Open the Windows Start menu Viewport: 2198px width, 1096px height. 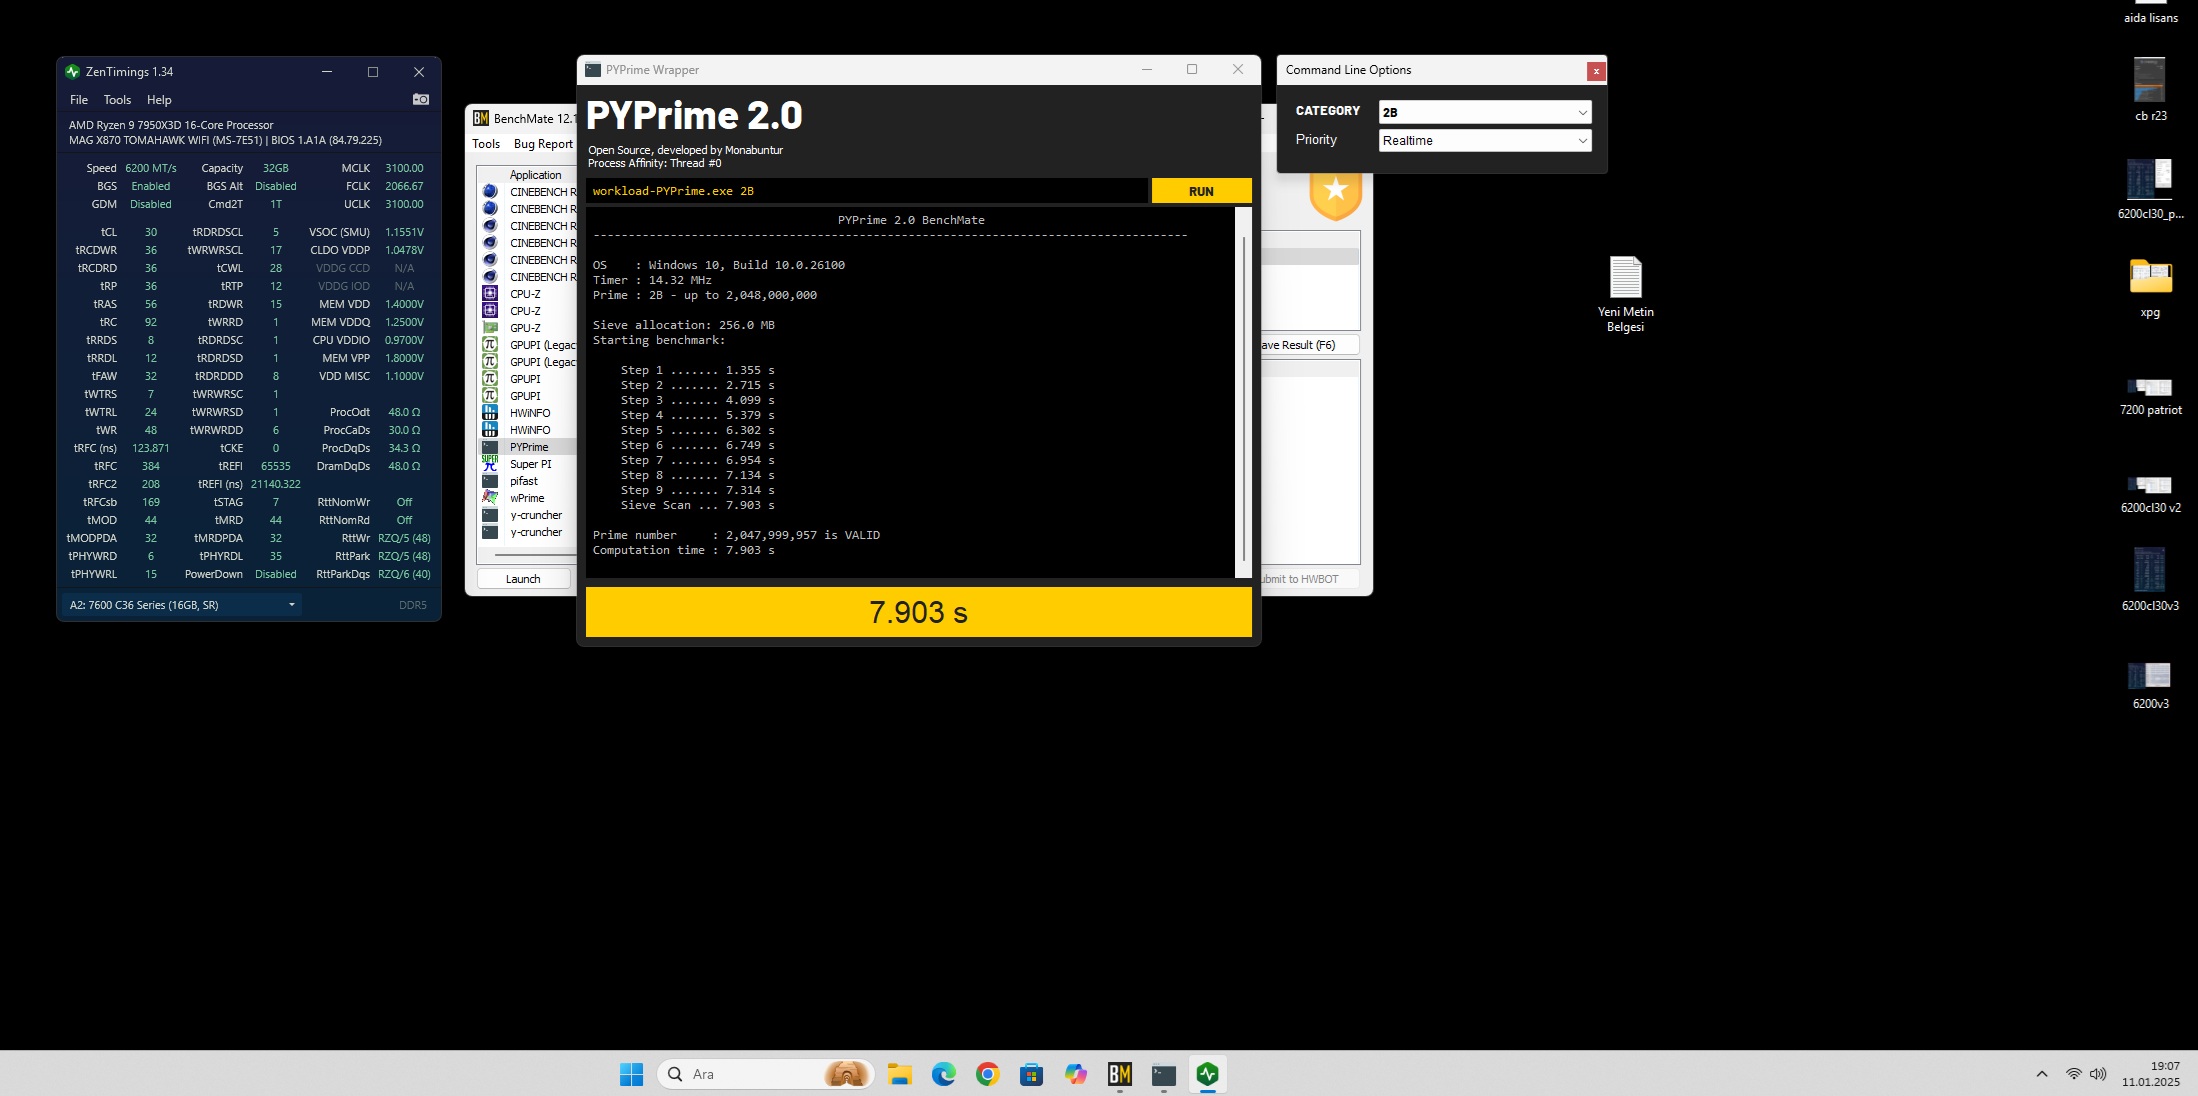pyautogui.click(x=631, y=1074)
